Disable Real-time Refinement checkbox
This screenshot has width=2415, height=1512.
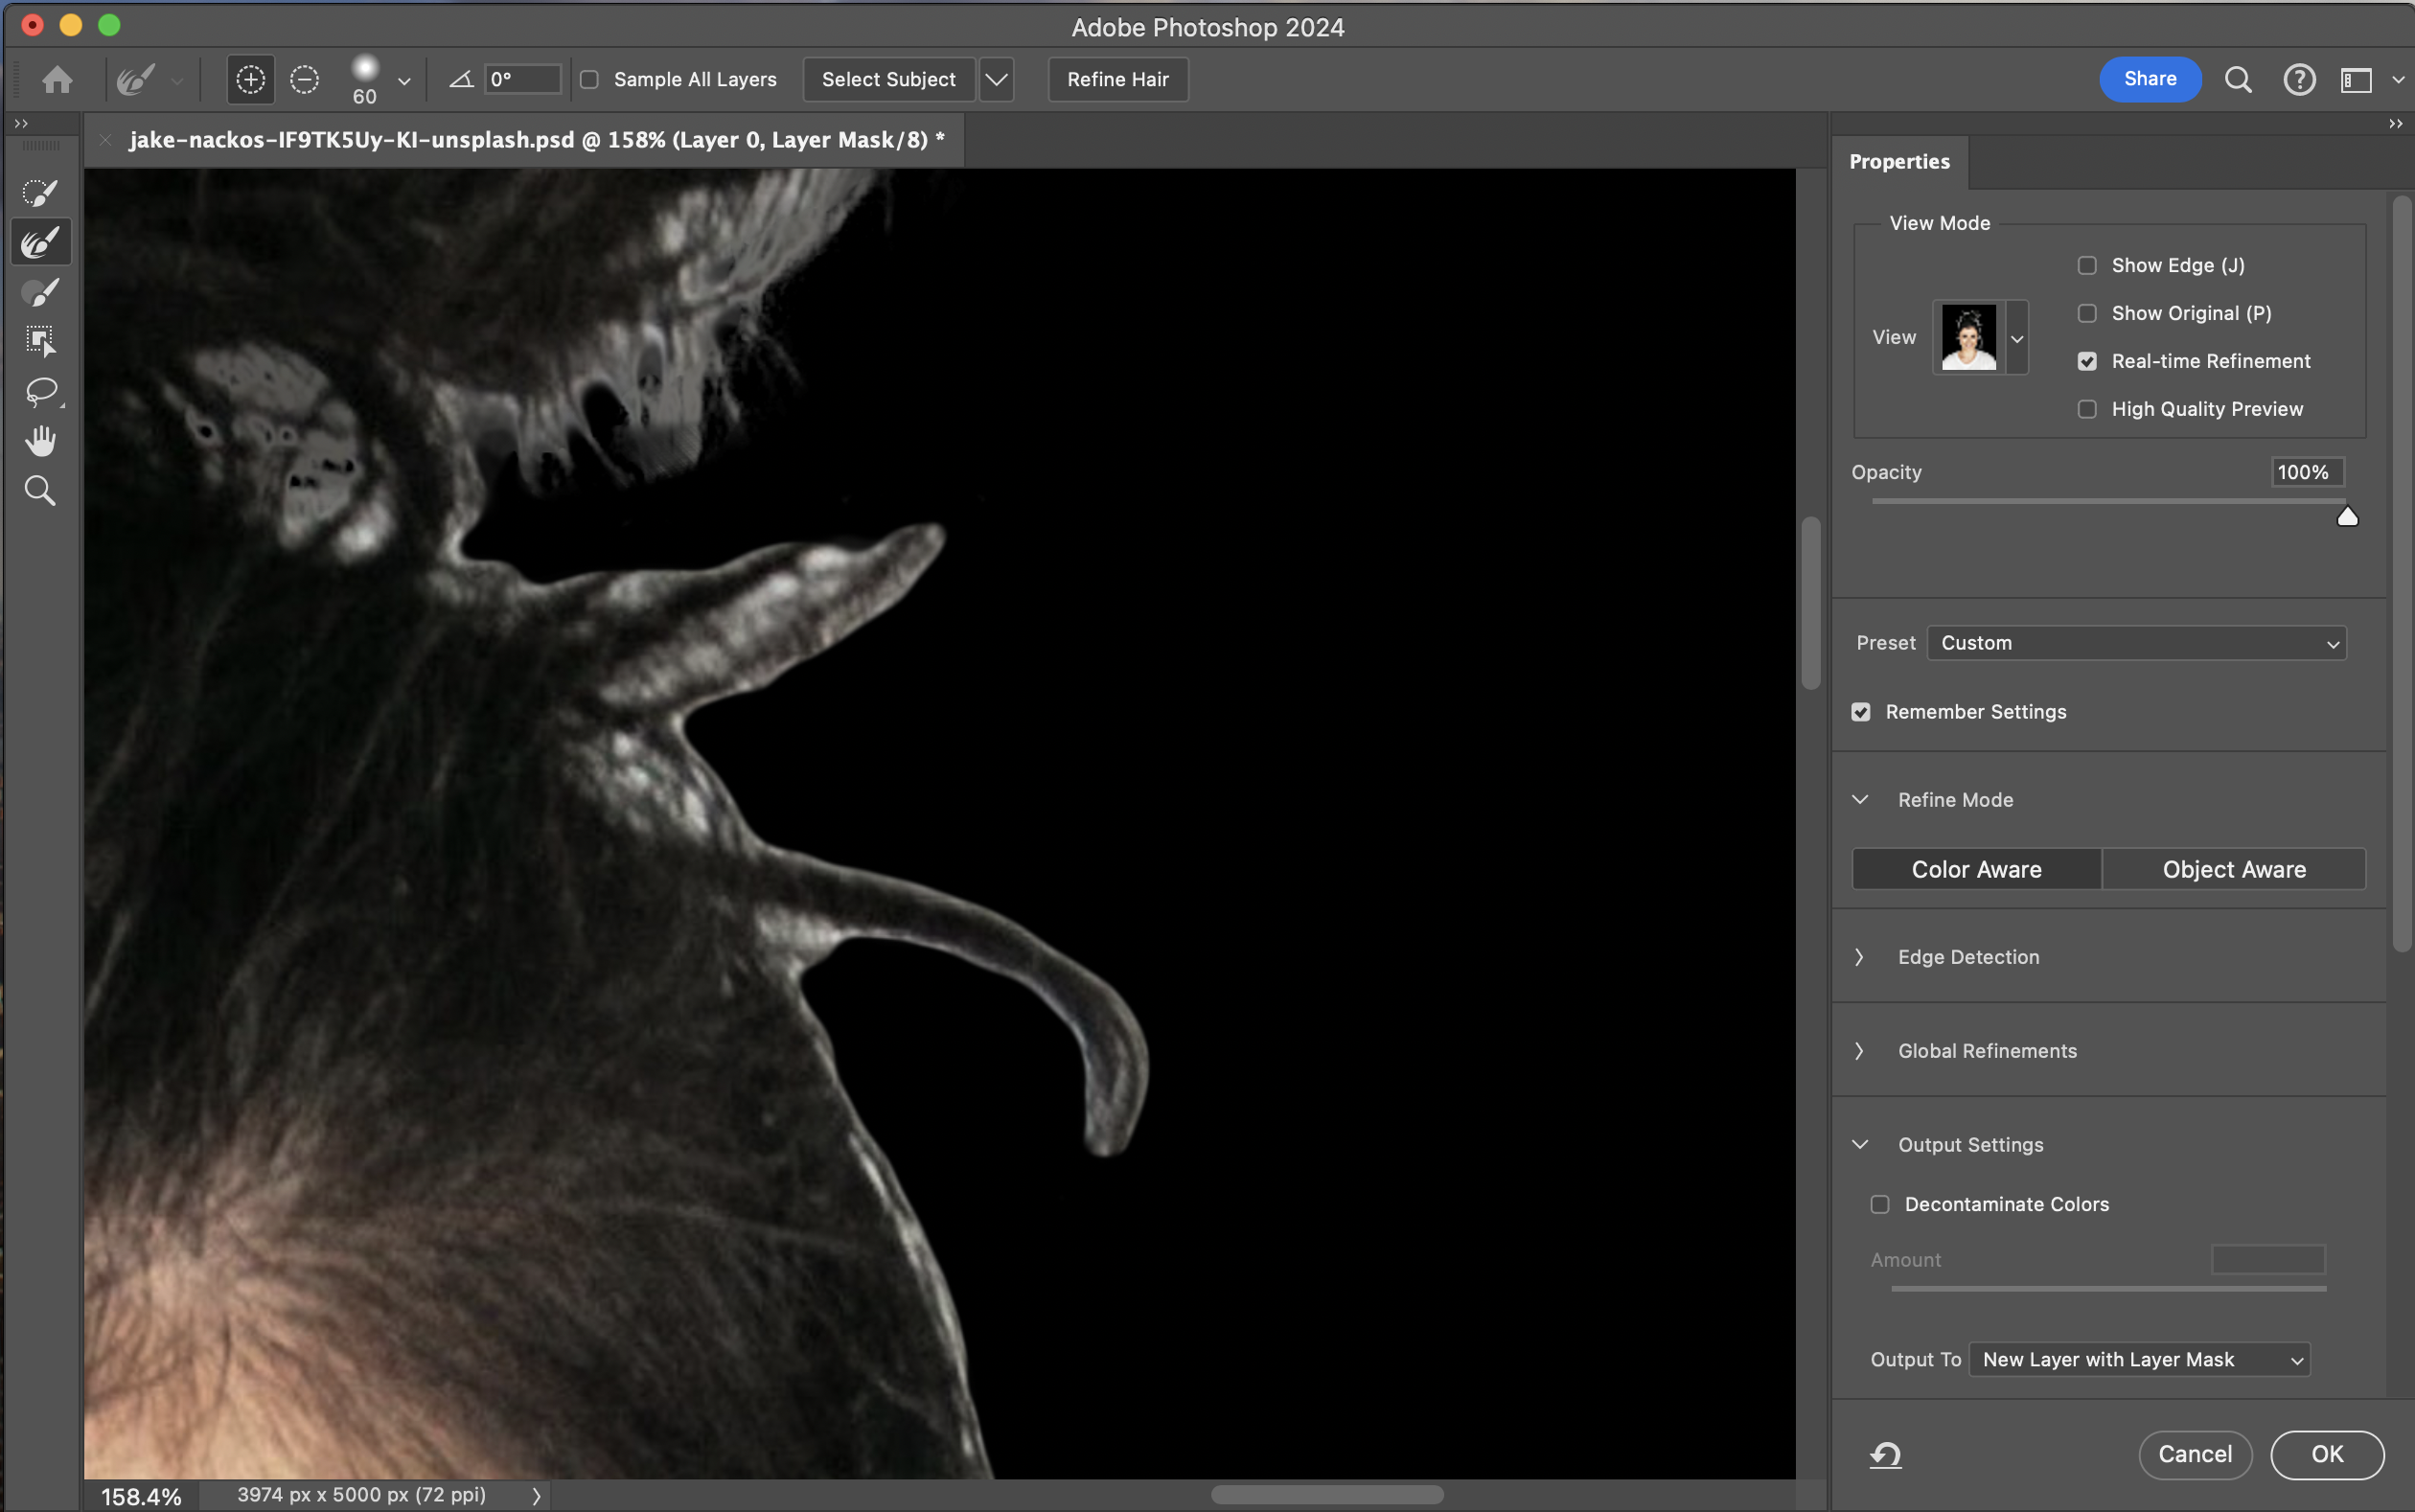pyautogui.click(x=2087, y=361)
